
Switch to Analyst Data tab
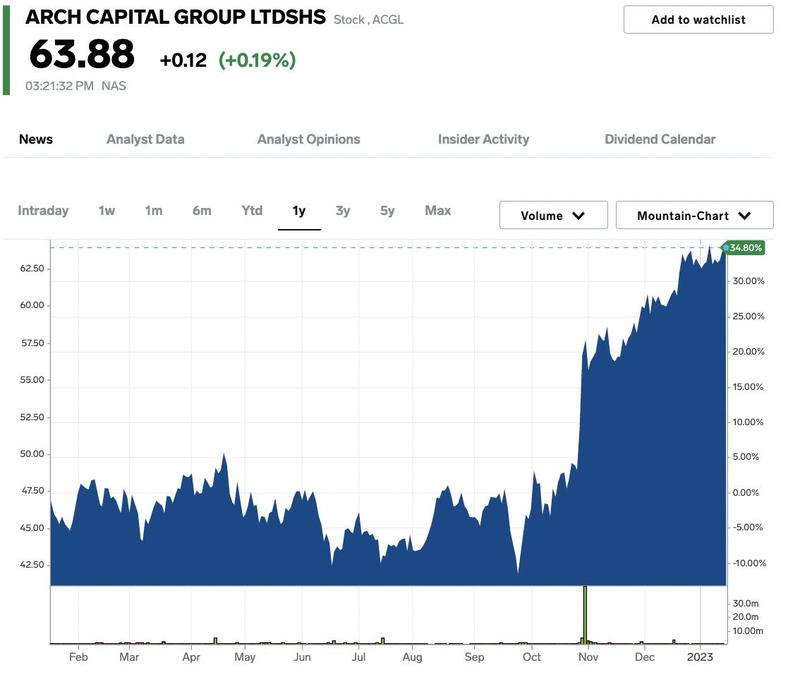click(x=145, y=139)
